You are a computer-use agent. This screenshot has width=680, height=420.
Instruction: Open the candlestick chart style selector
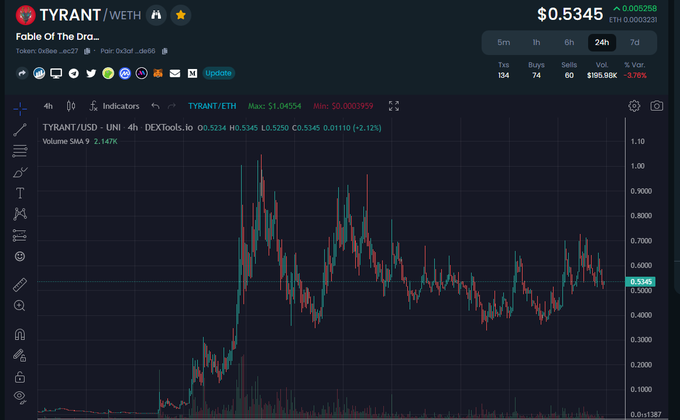point(71,106)
